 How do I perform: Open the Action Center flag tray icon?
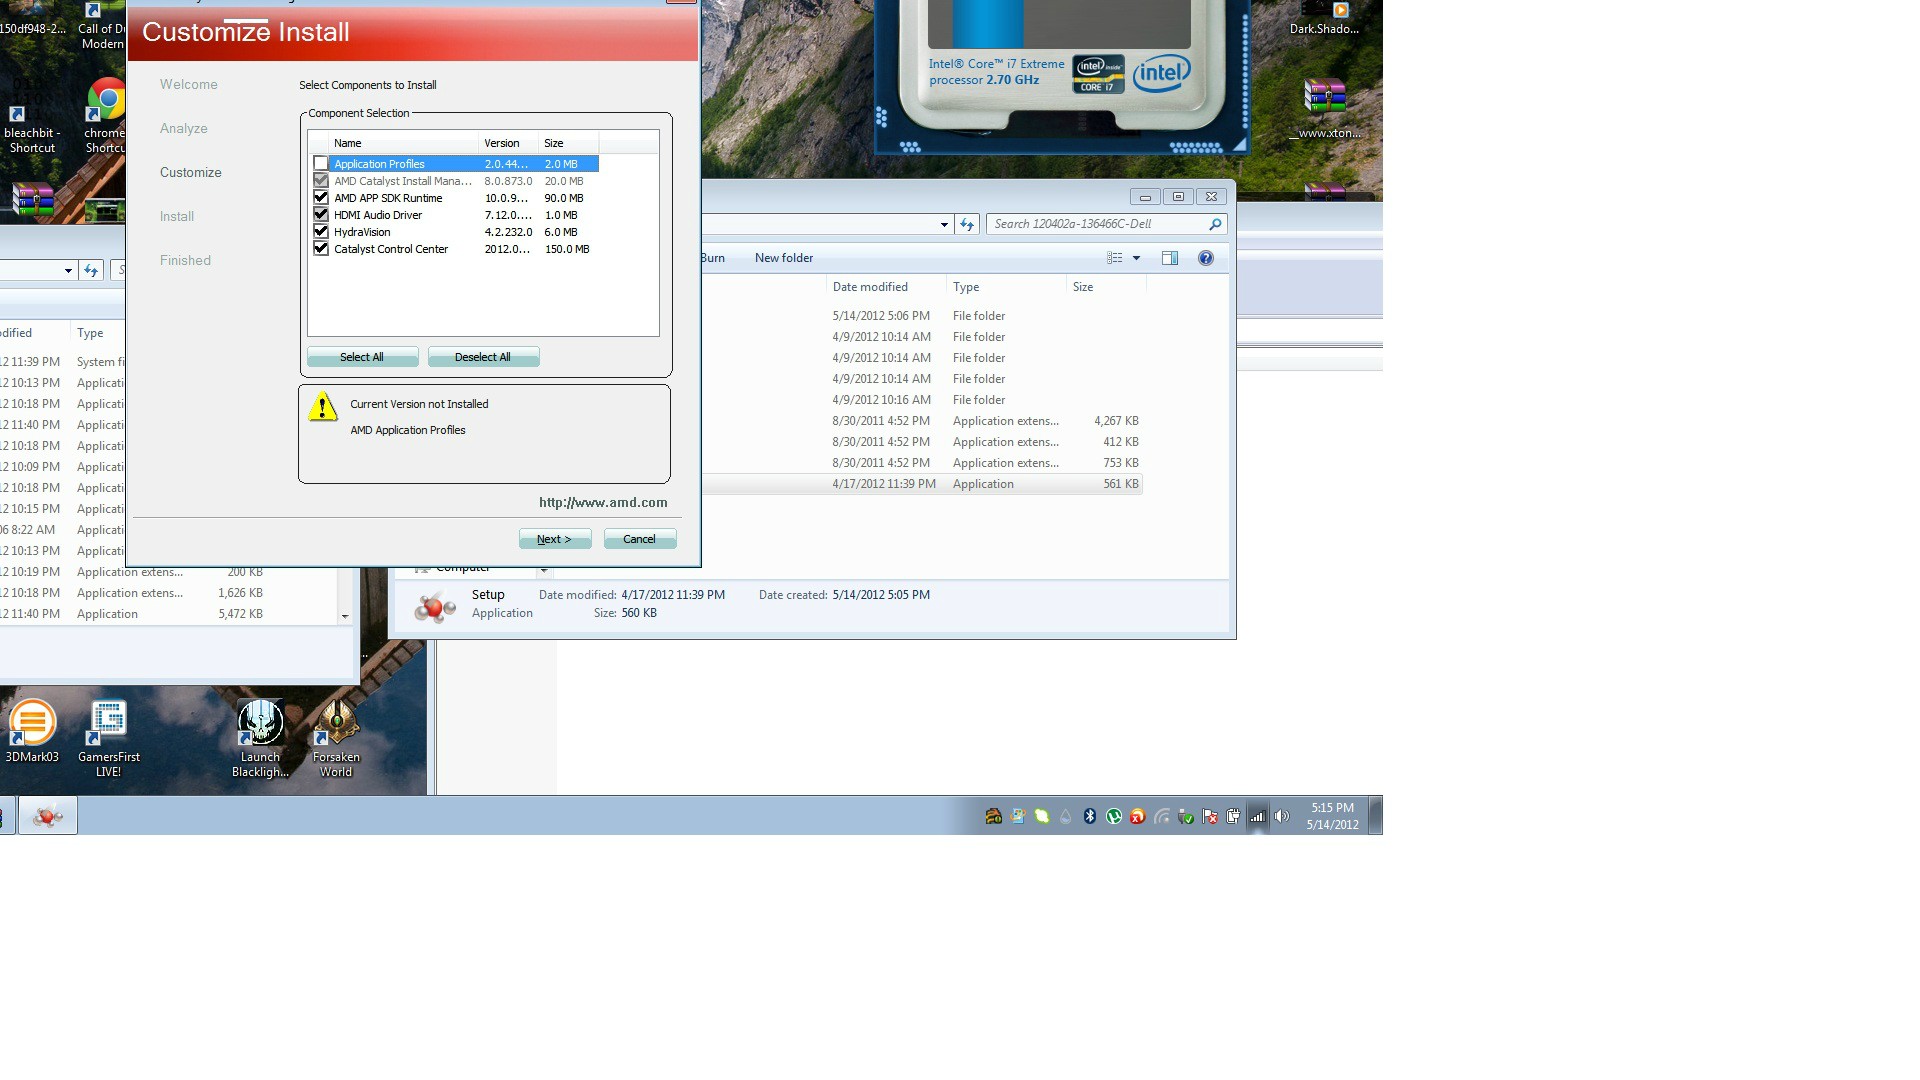pos(1210,817)
